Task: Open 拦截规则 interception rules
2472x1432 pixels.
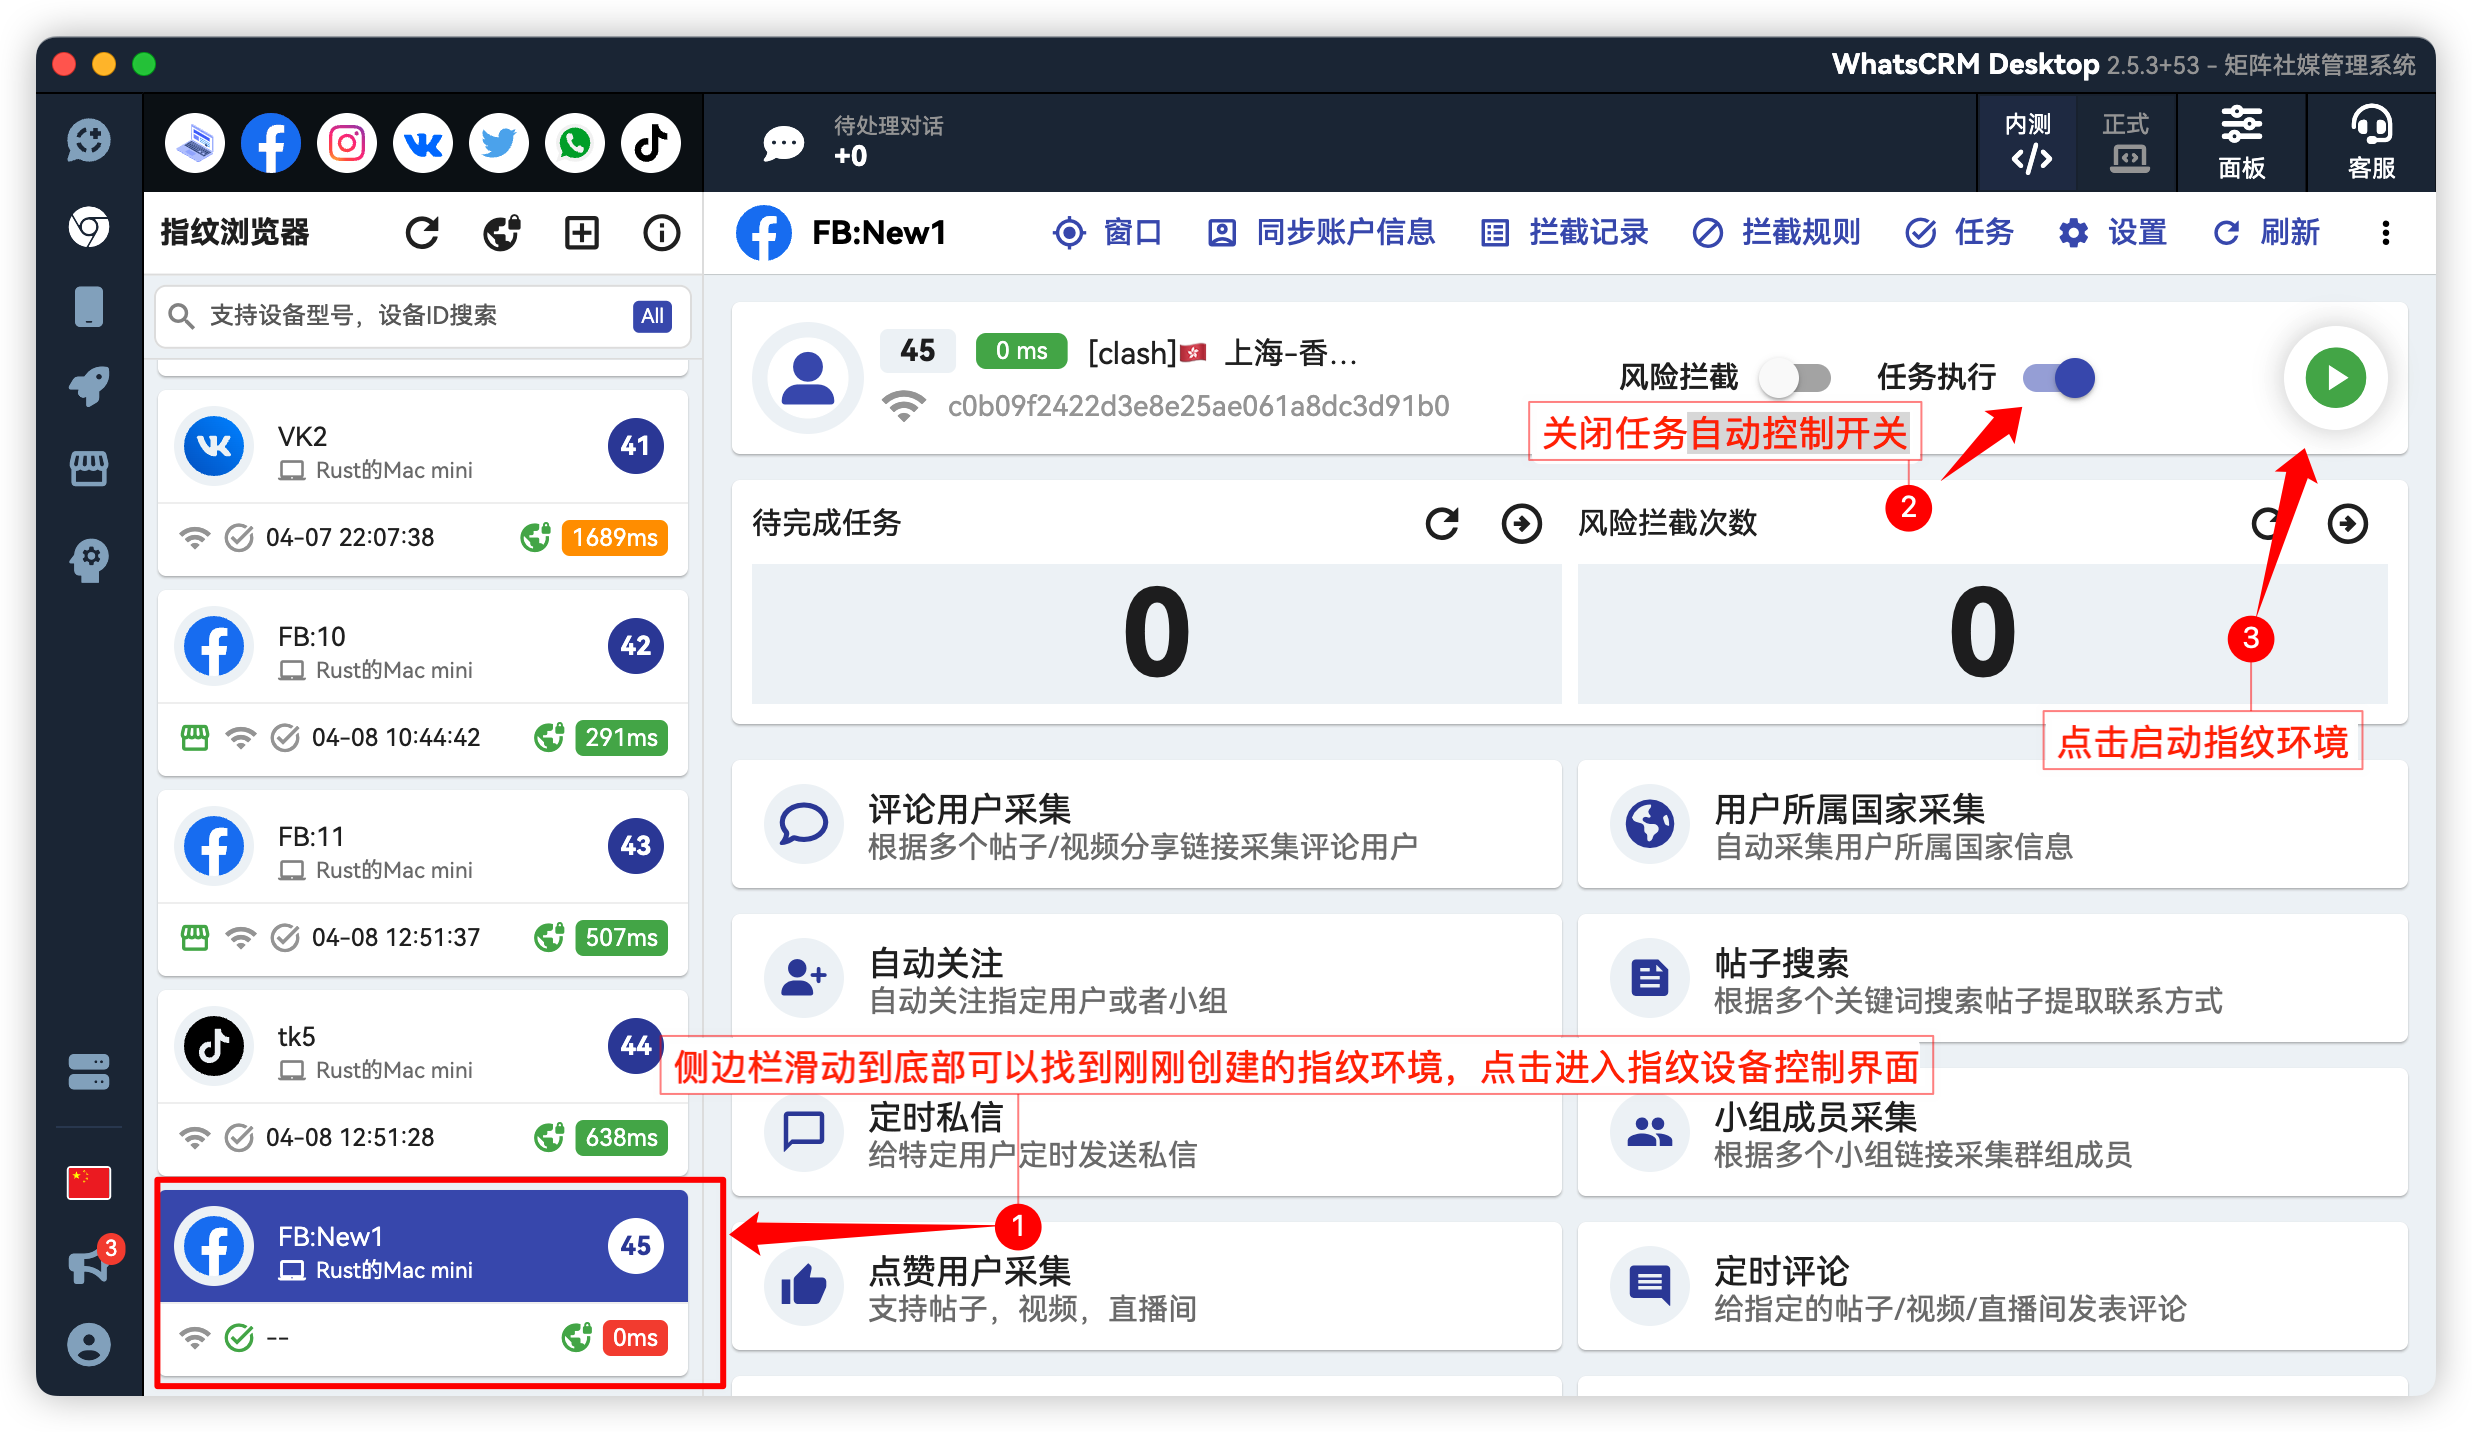Action: point(1775,232)
